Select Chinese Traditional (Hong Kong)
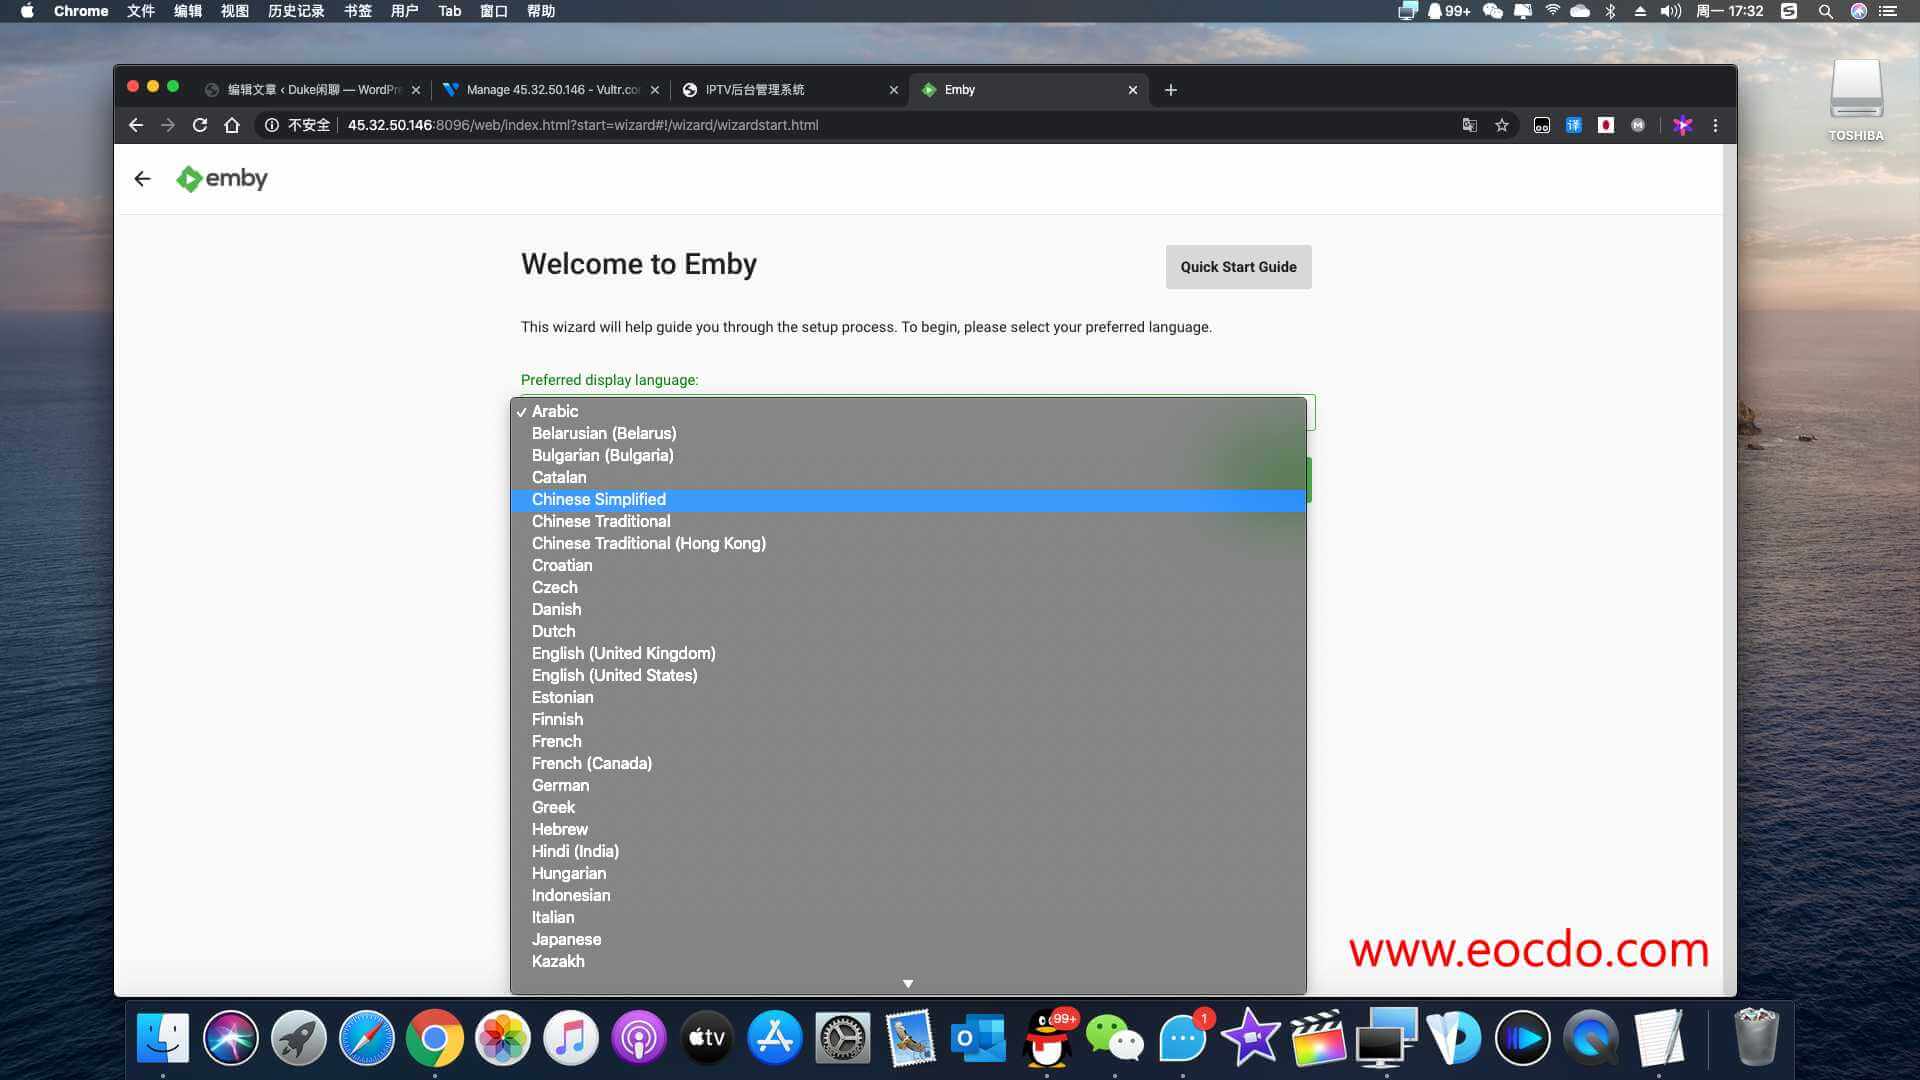The image size is (1920, 1080). 908,543
